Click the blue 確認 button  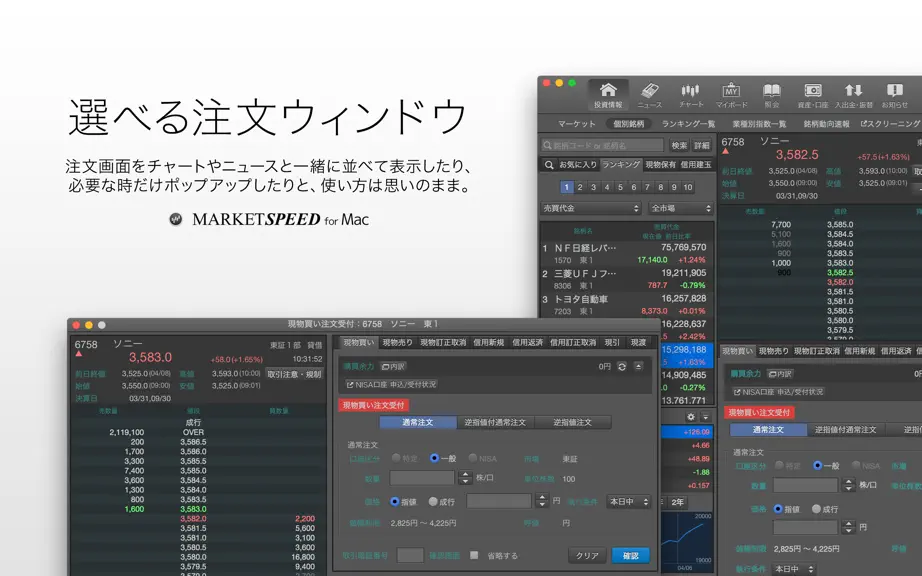coord(630,555)
